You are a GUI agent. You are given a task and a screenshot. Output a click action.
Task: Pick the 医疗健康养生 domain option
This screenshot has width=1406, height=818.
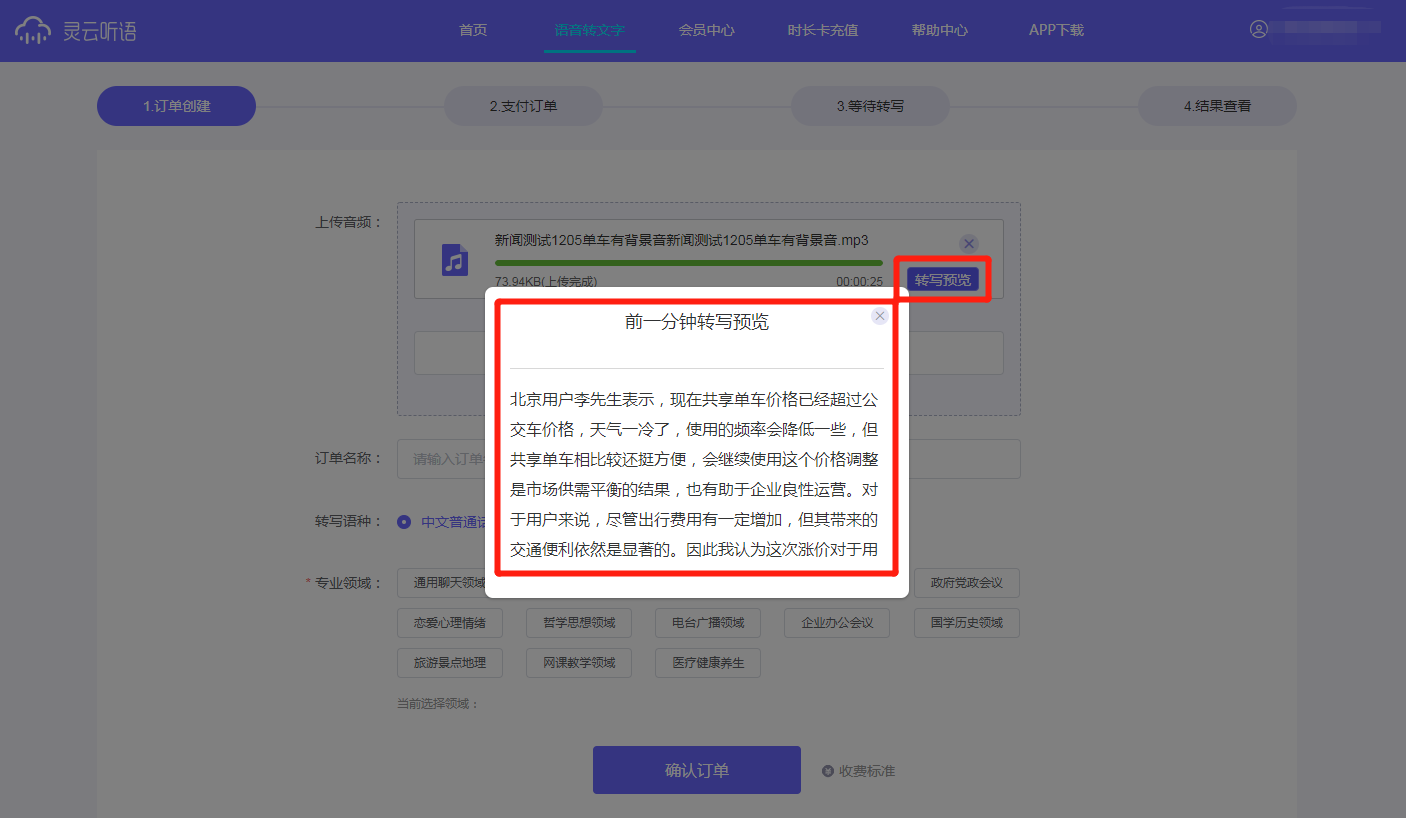708,662
